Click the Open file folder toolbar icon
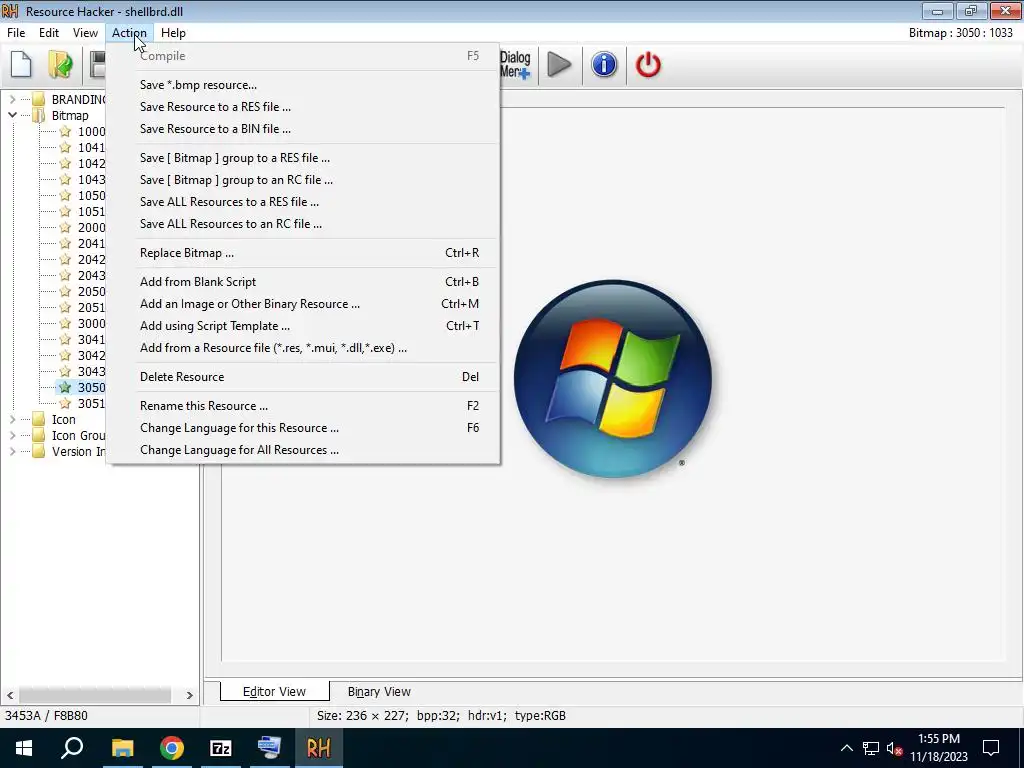The image size is (1024, 768). point(60,65)
